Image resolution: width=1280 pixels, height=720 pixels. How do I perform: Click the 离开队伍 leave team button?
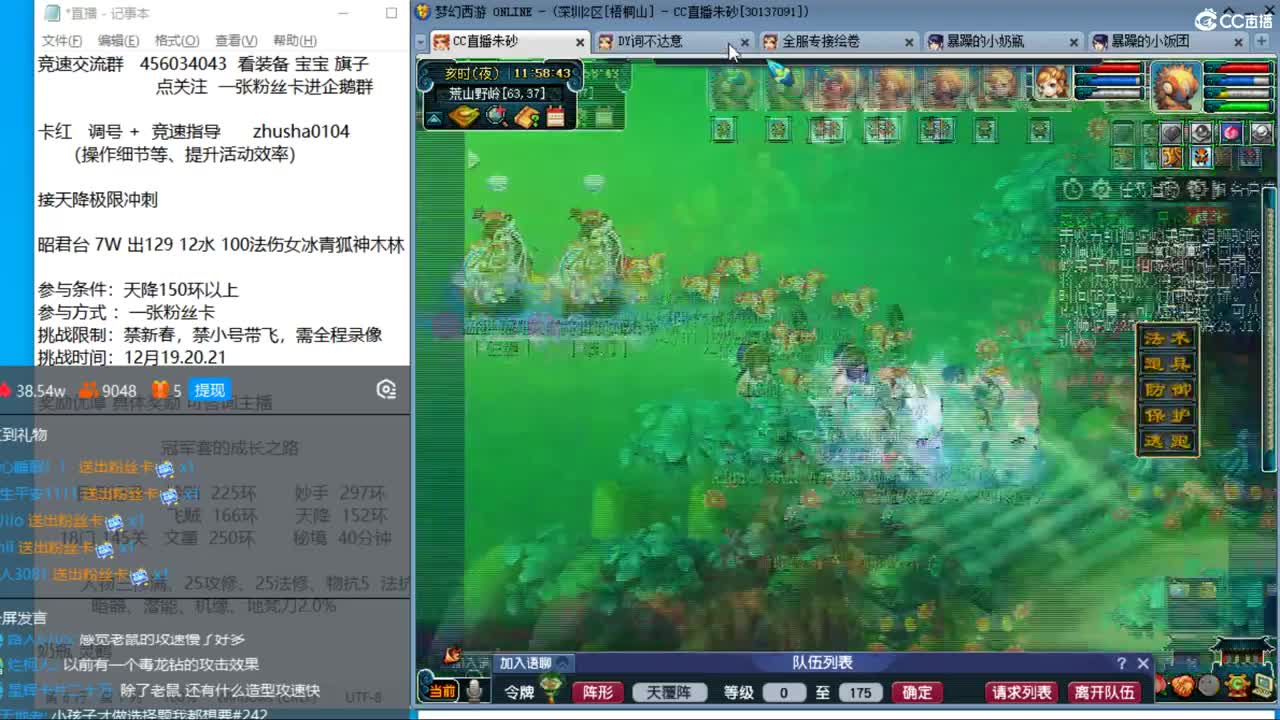(x=1104, y=692)
